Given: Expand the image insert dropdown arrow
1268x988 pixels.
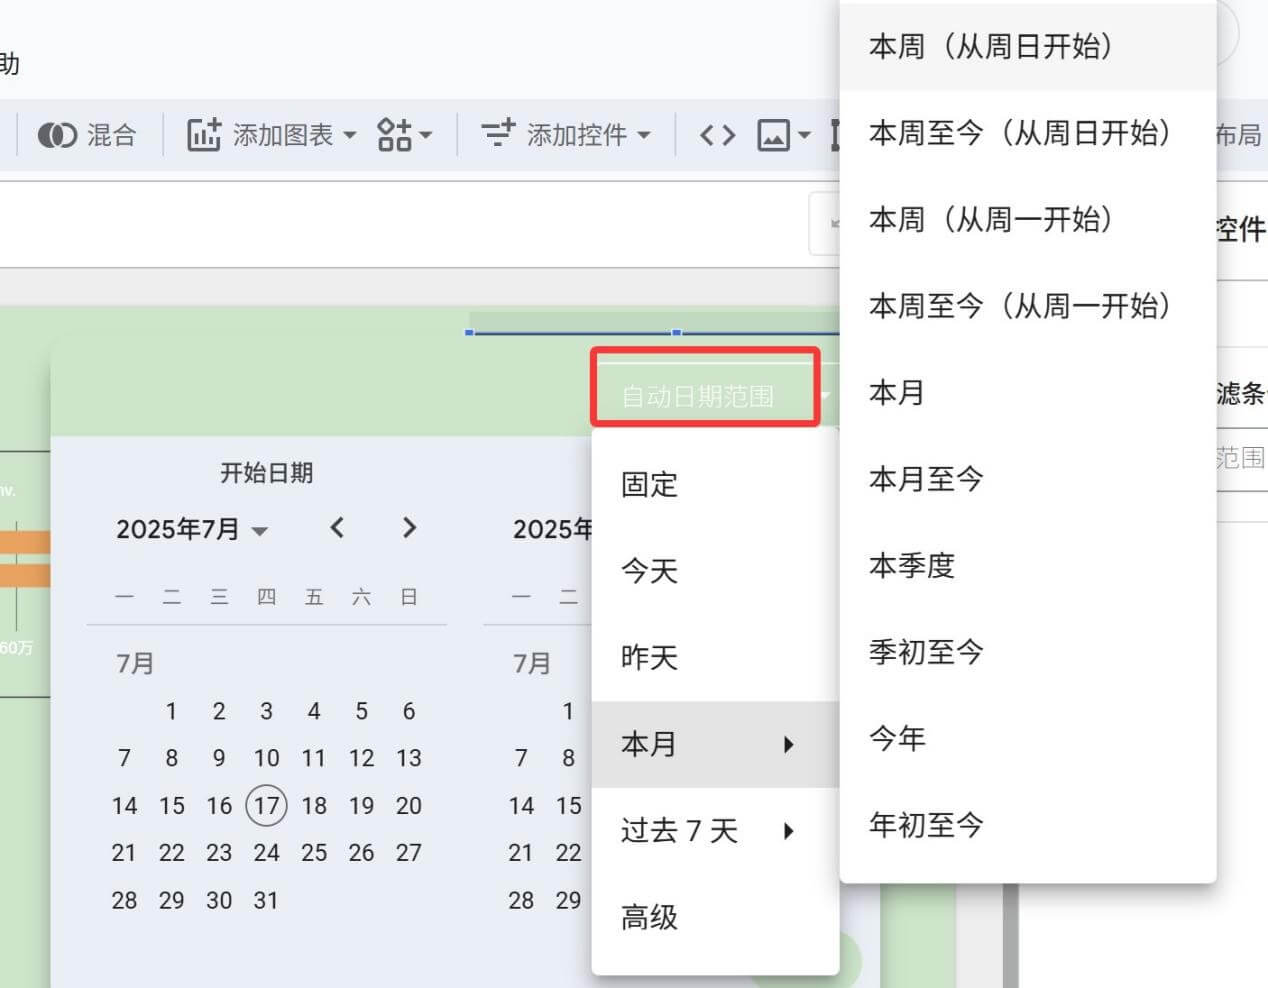Looking at the screenshot, I should (804, 135).
